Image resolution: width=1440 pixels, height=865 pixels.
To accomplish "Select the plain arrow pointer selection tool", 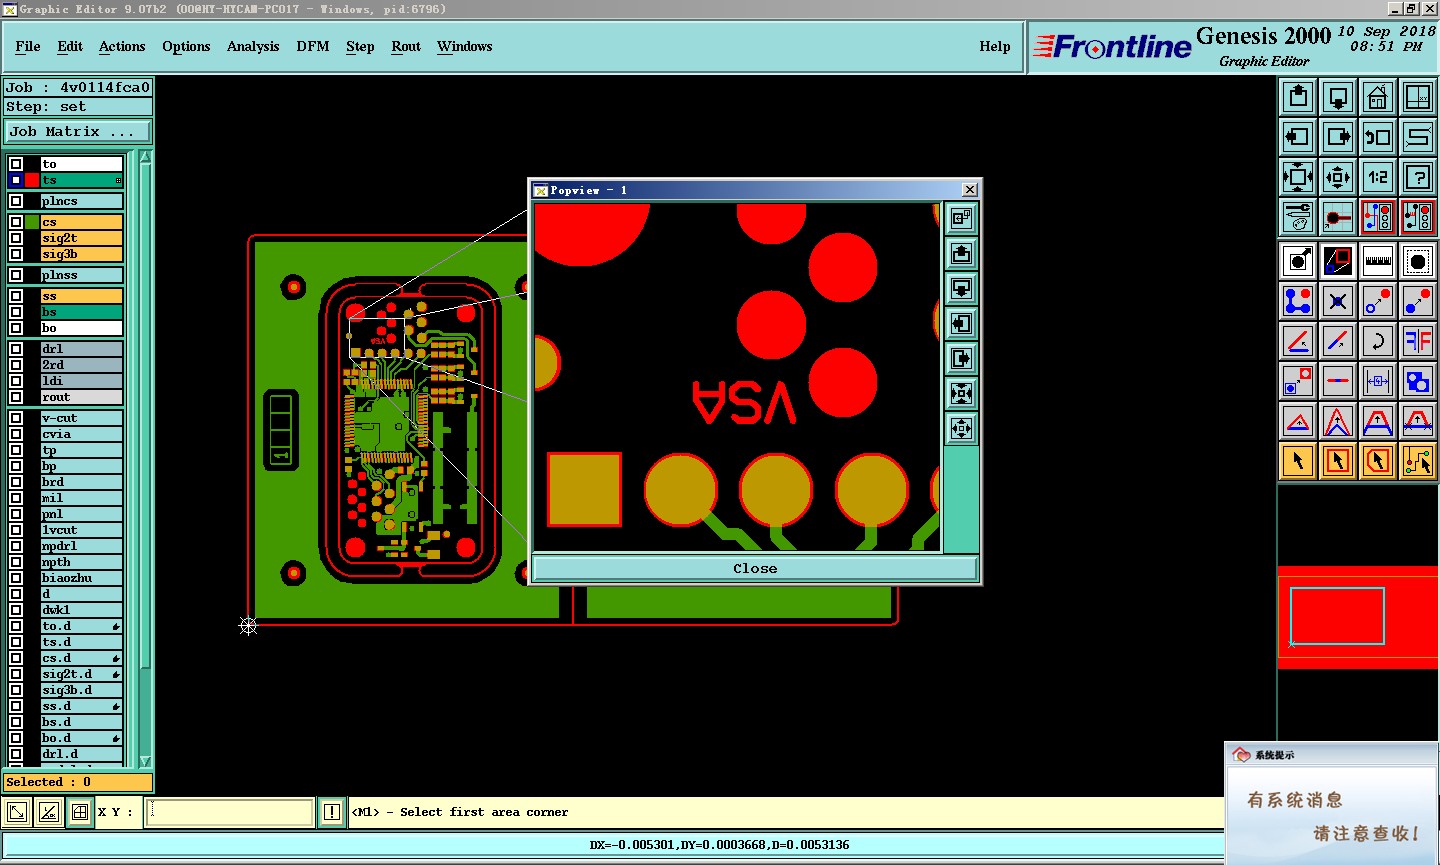I will point(1298,461).
